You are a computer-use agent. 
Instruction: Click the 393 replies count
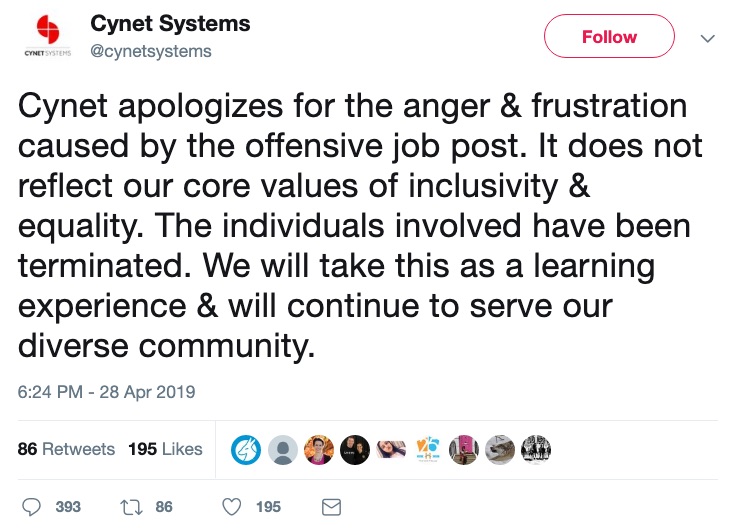point(68,507)
